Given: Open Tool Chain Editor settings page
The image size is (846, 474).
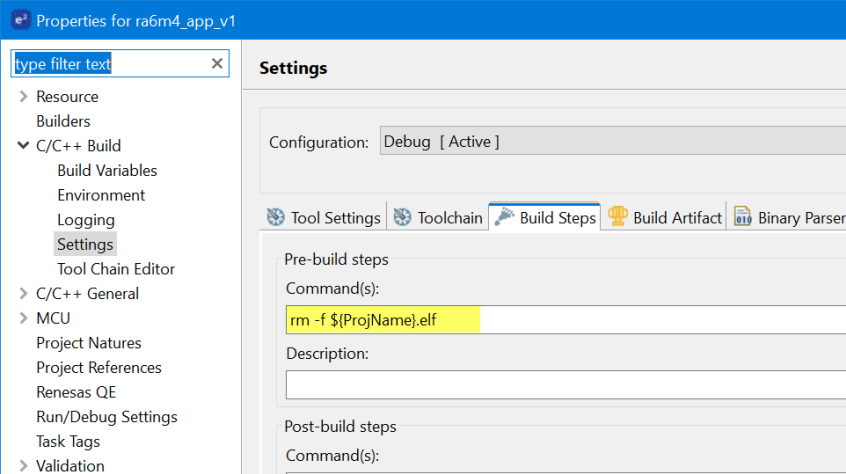Looking at the screenshot, I should tap(116, 269).
